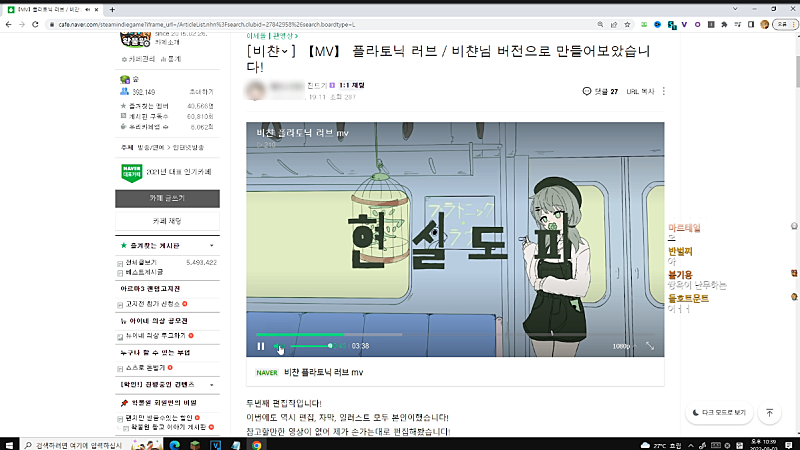Open Chrome from the taskbar
Viewport: 800px width, 450px height.
257,445
